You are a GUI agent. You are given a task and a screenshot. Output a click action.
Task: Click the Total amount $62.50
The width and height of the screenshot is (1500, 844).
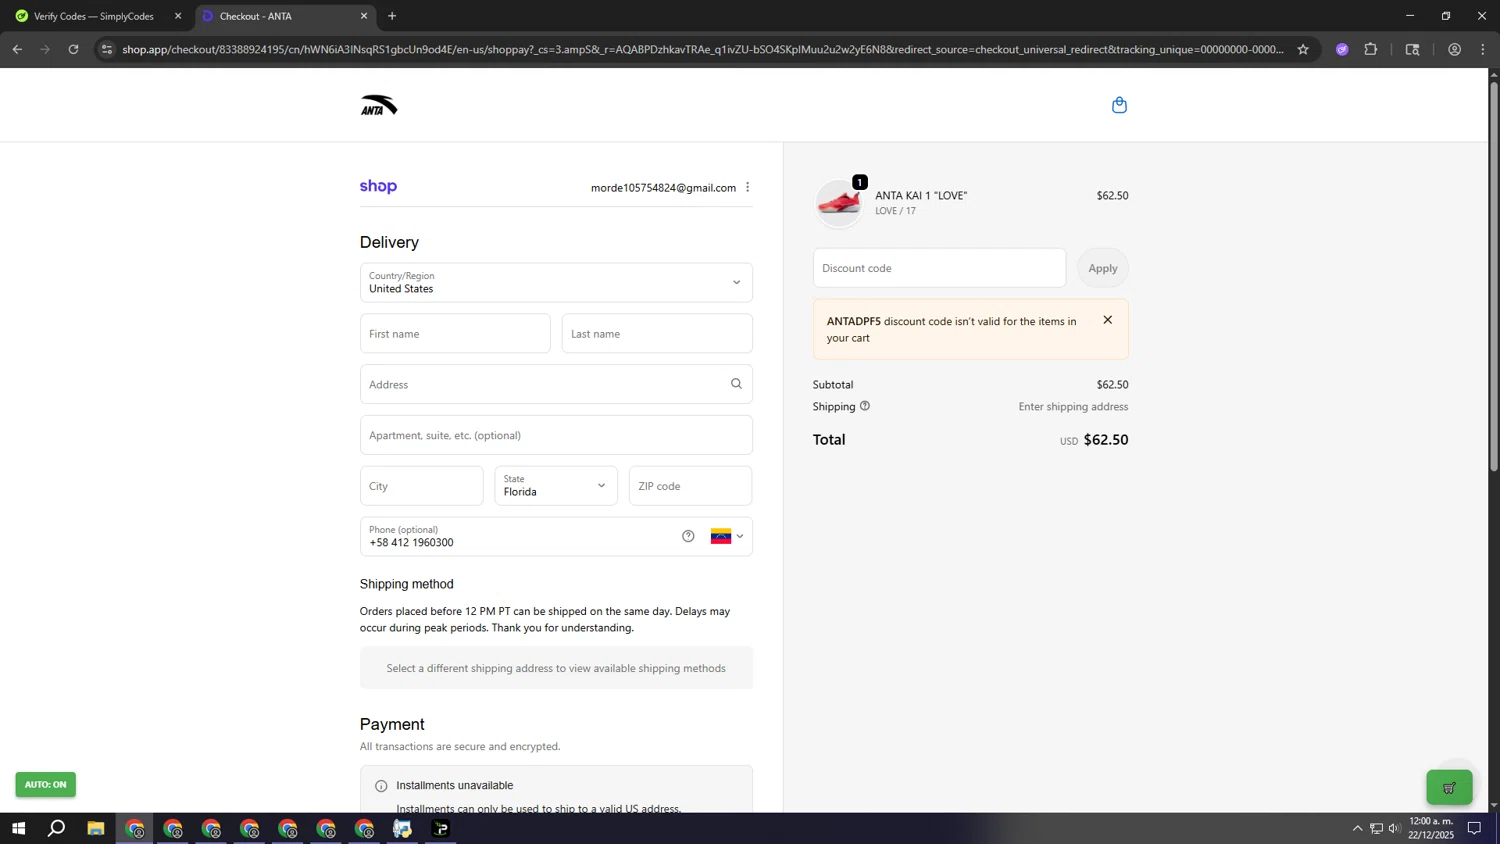(1106, 440)
